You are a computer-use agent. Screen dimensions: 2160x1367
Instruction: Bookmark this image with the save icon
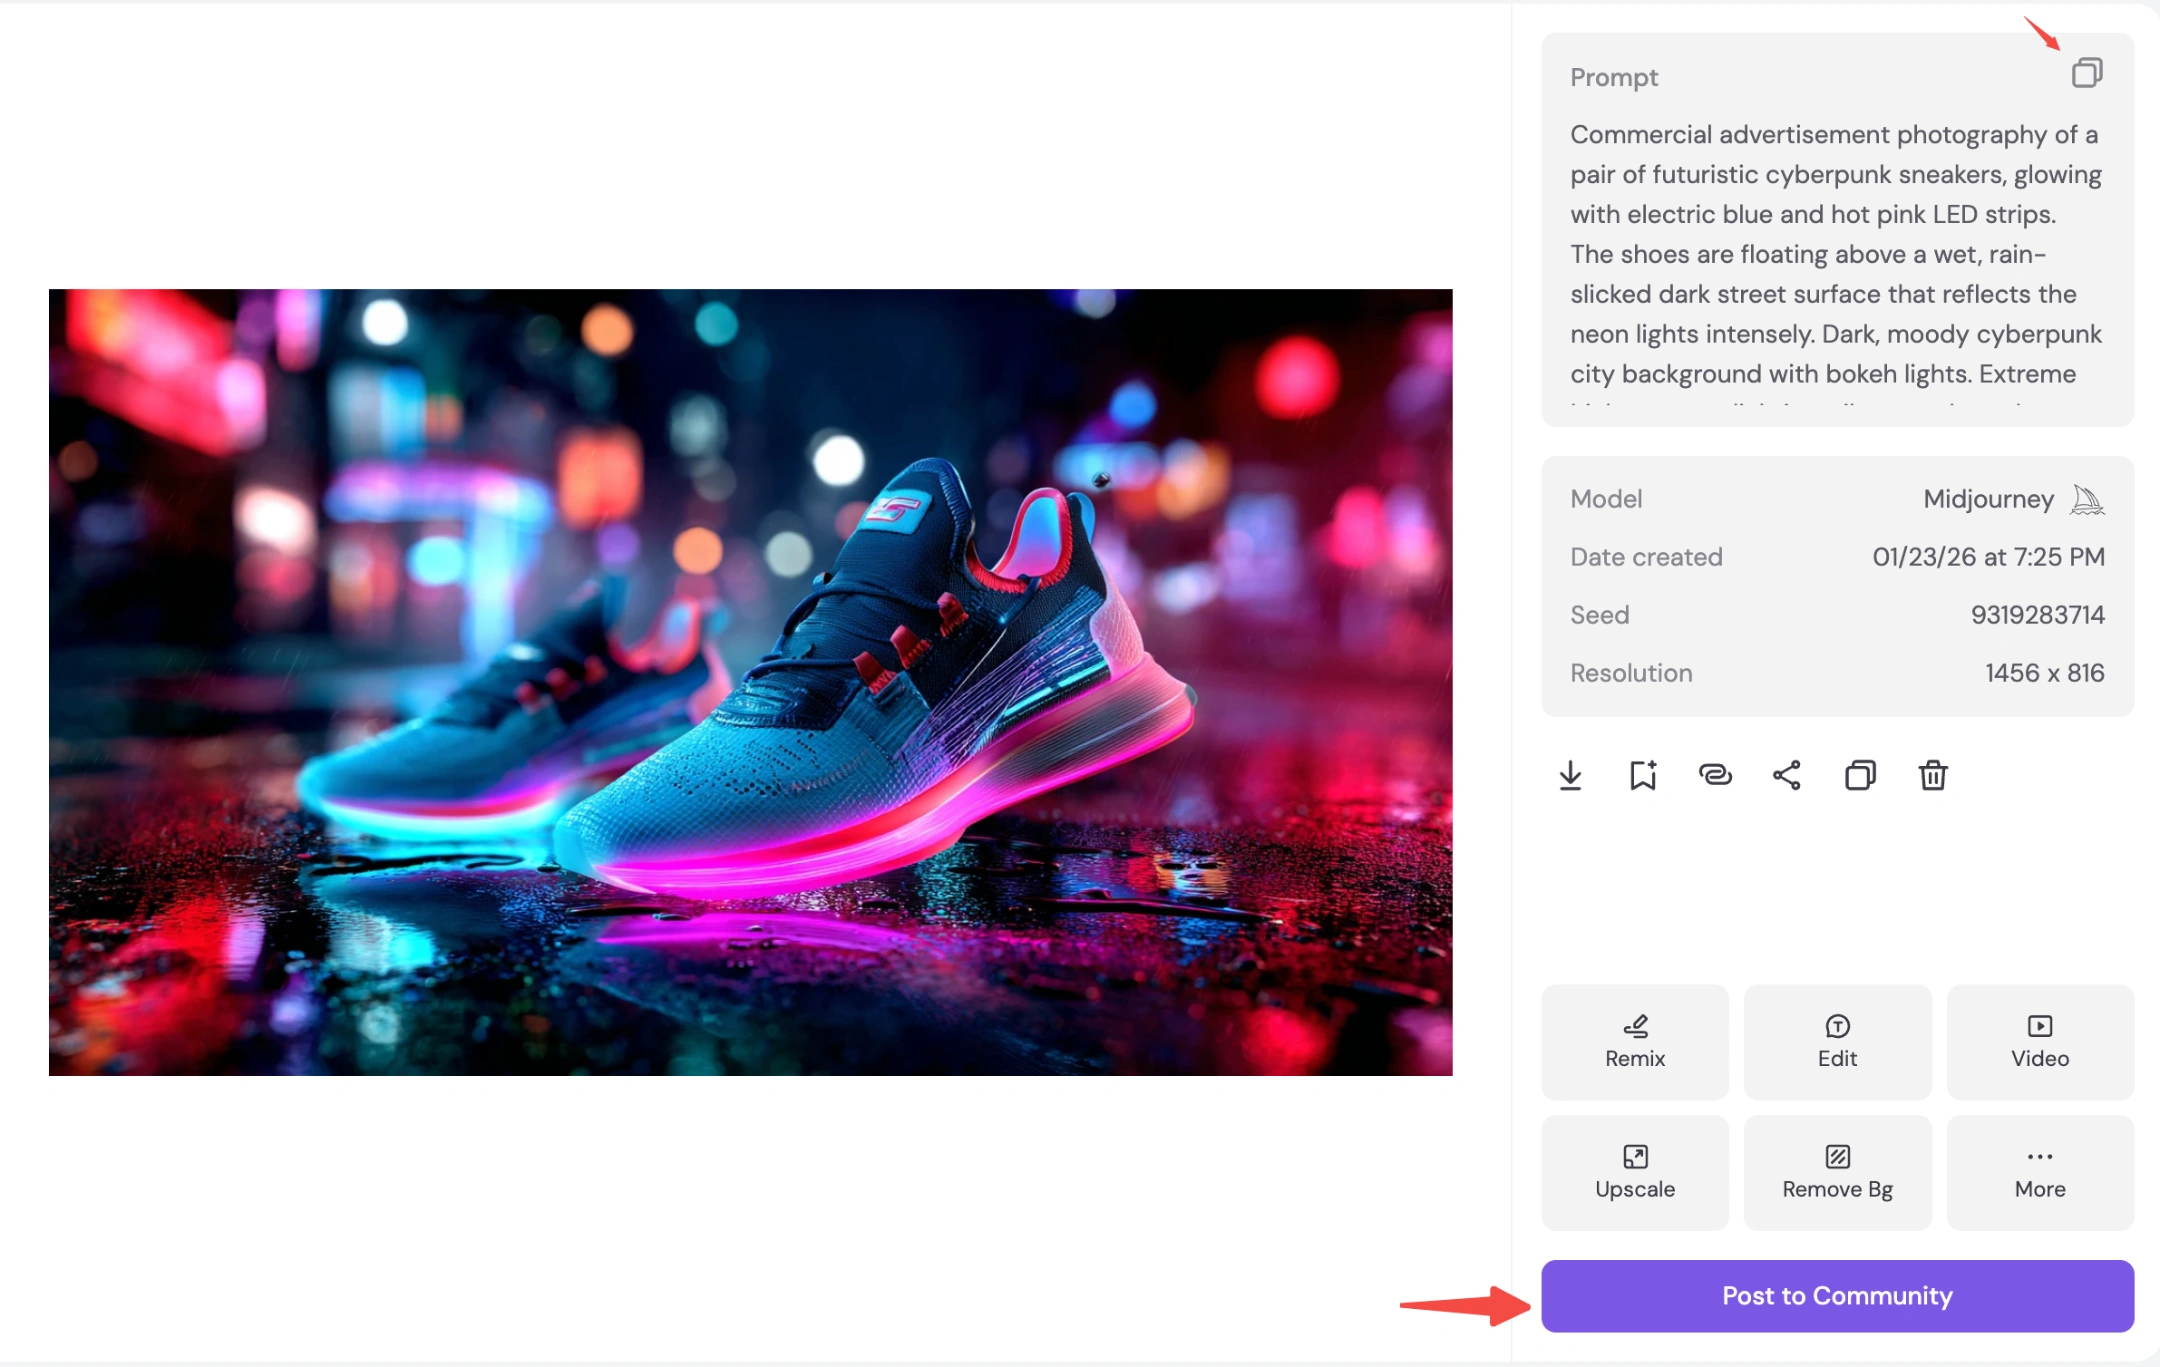click(x=1642, y=775)
